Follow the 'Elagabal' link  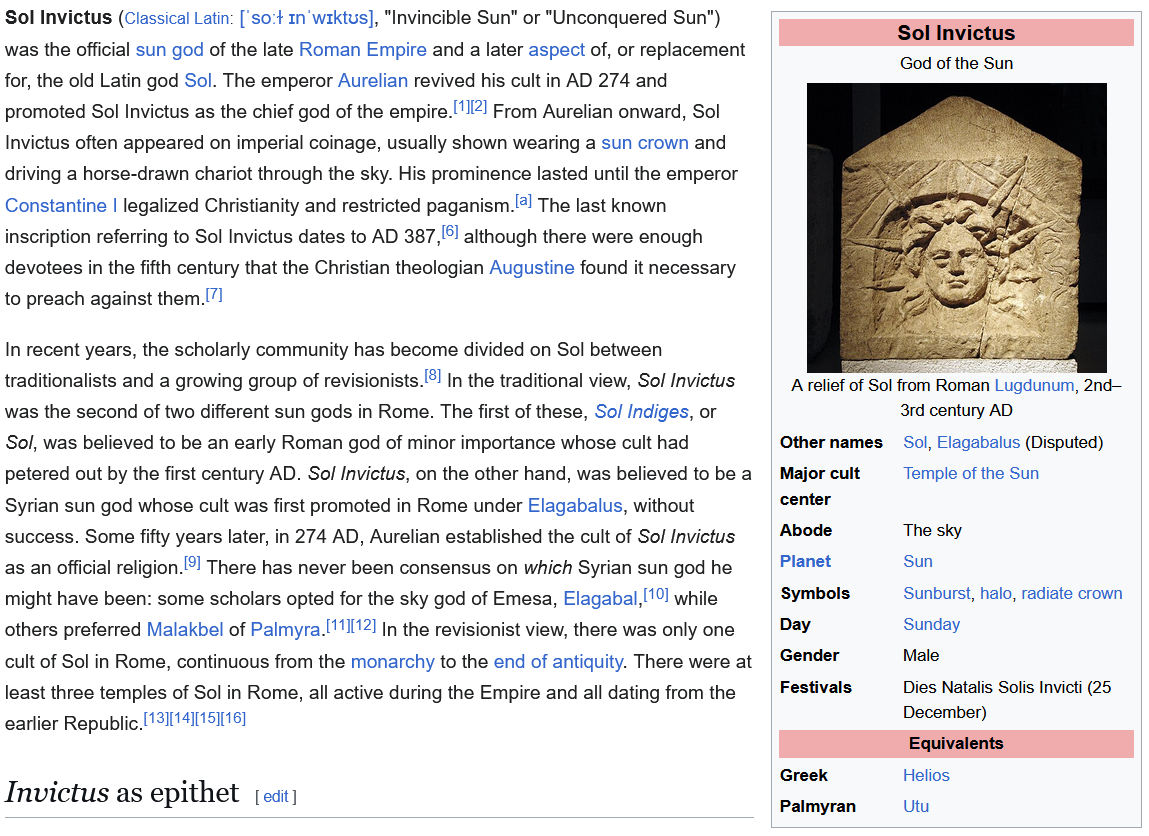[x=600, y=599]
